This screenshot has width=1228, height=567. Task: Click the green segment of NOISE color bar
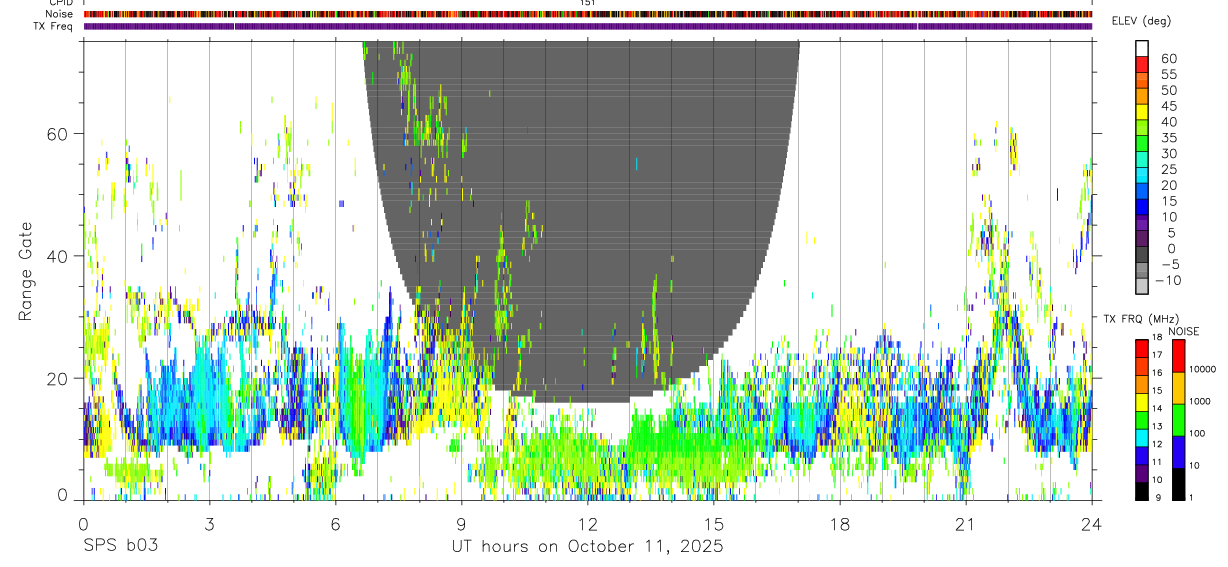coord(1178,420)
